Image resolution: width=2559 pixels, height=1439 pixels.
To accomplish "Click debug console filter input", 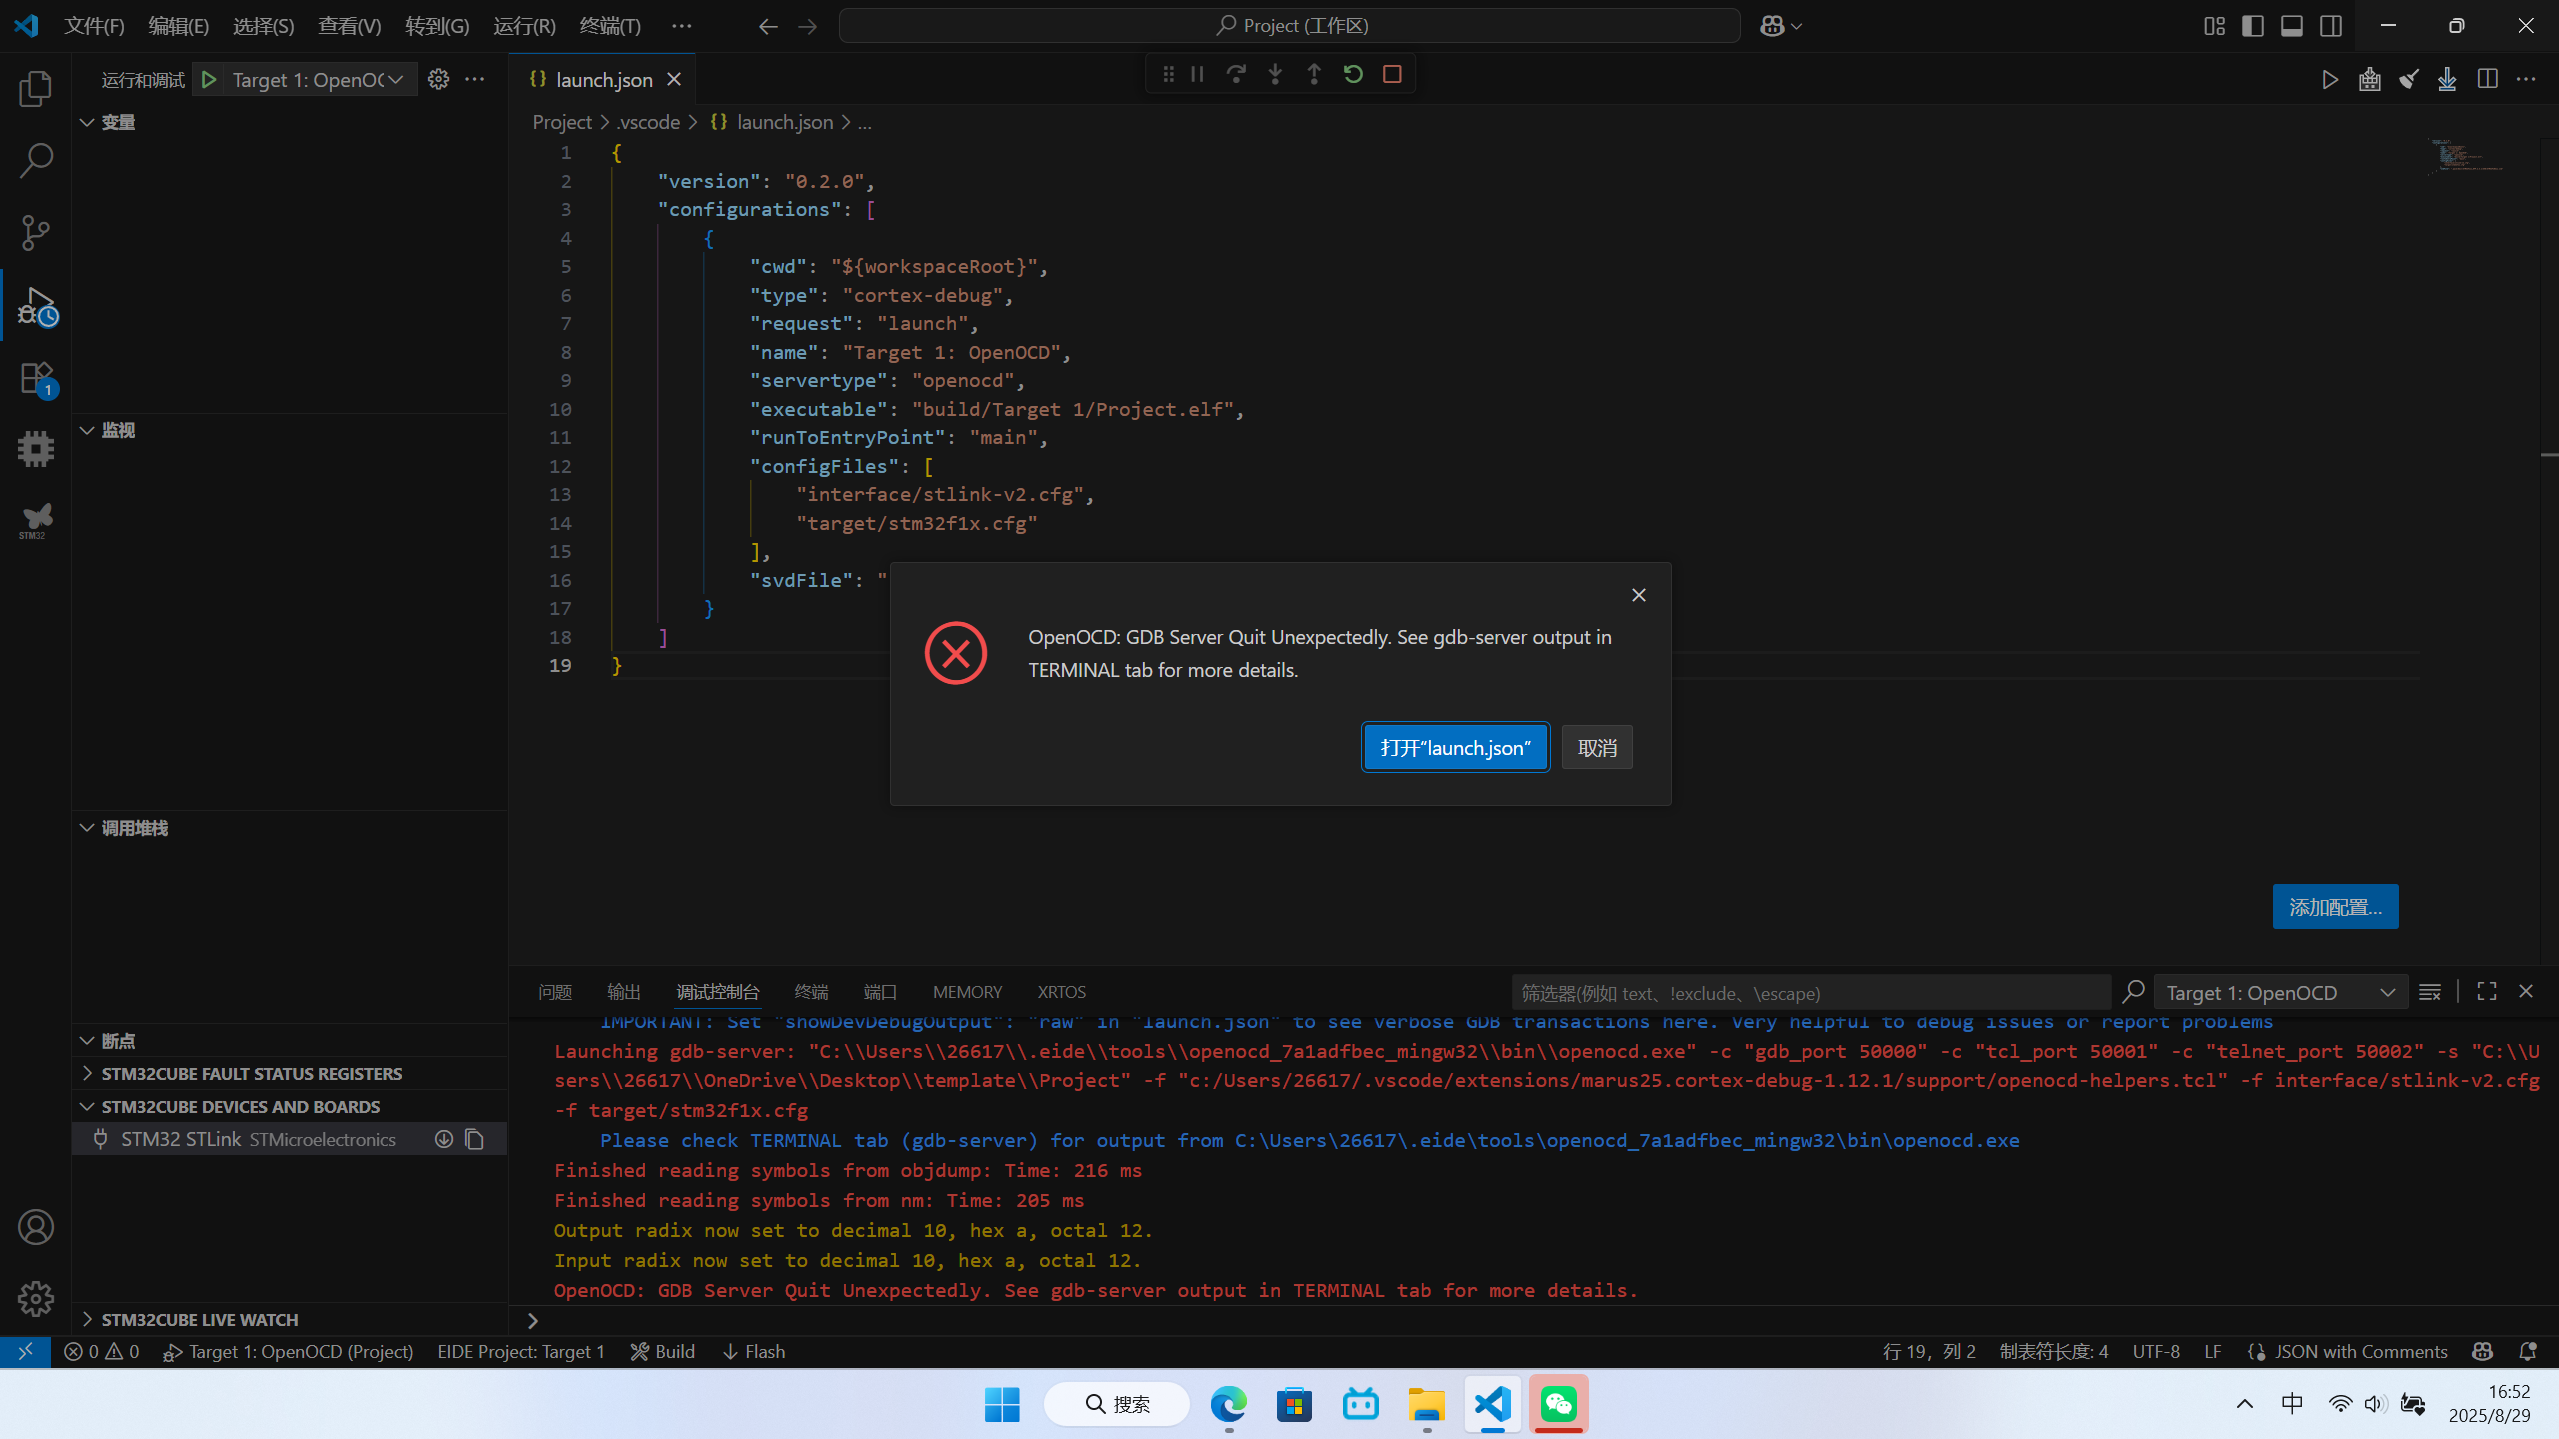I will point(1810,993).
